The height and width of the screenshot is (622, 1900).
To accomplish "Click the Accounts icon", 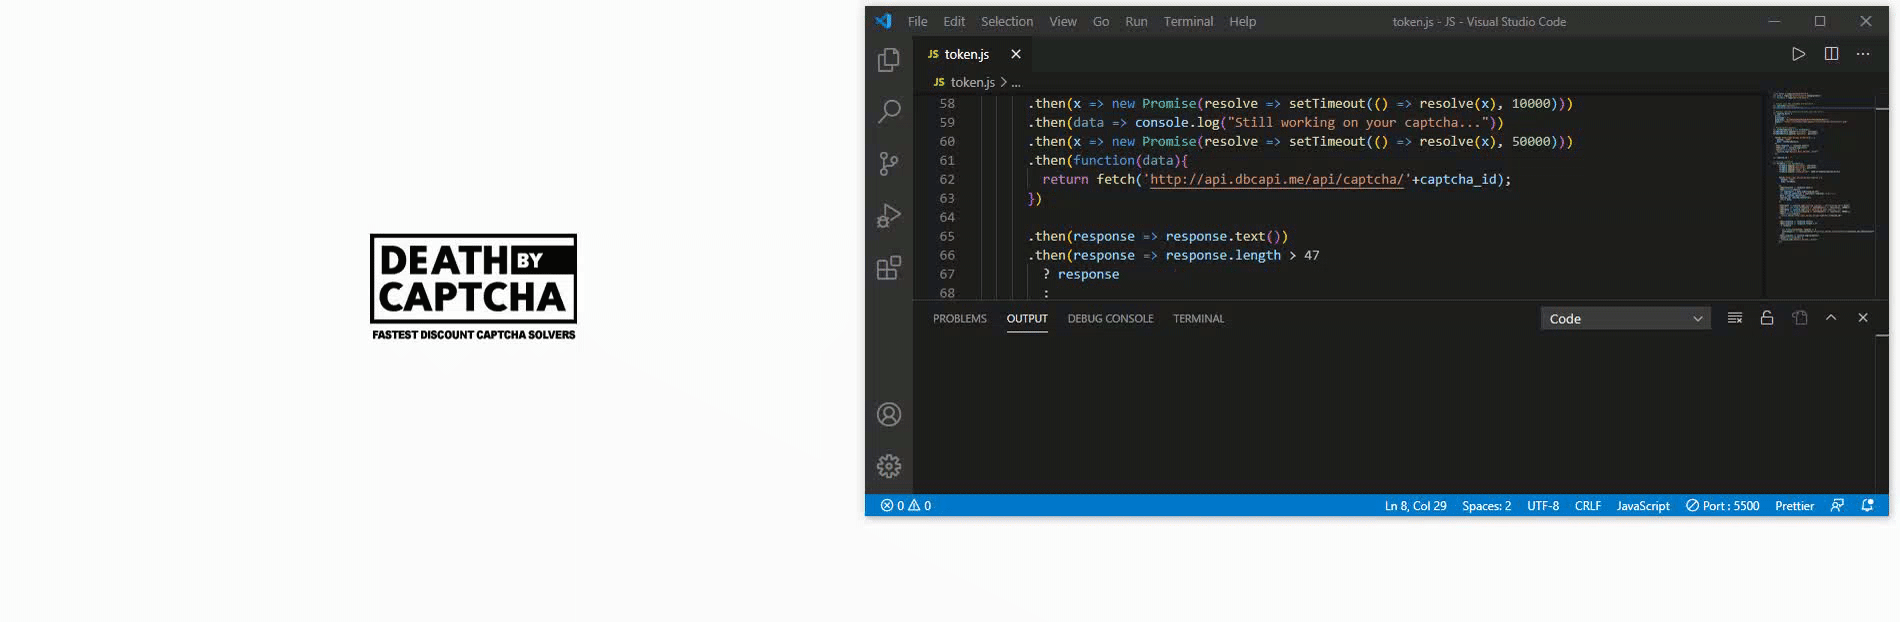I will pos(888,415).
